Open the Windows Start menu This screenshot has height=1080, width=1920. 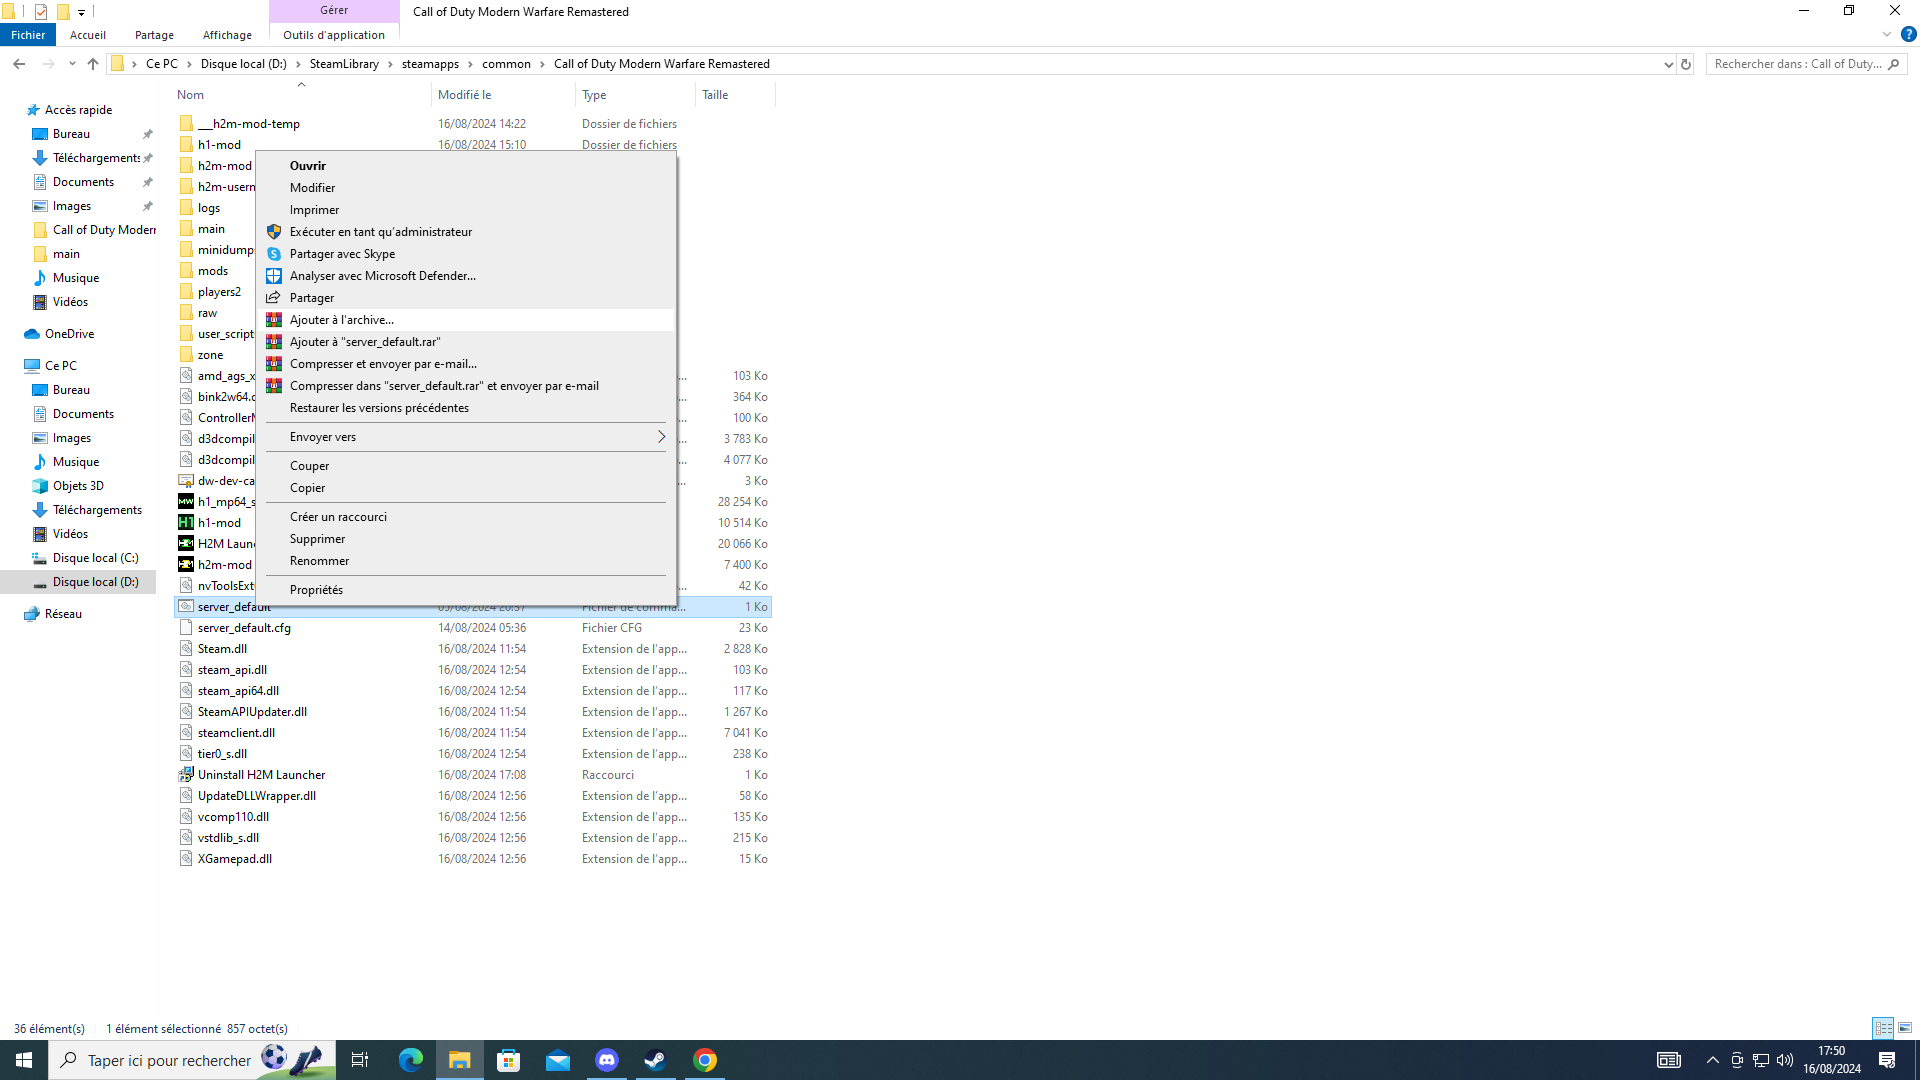click(x=24, y=1060)
